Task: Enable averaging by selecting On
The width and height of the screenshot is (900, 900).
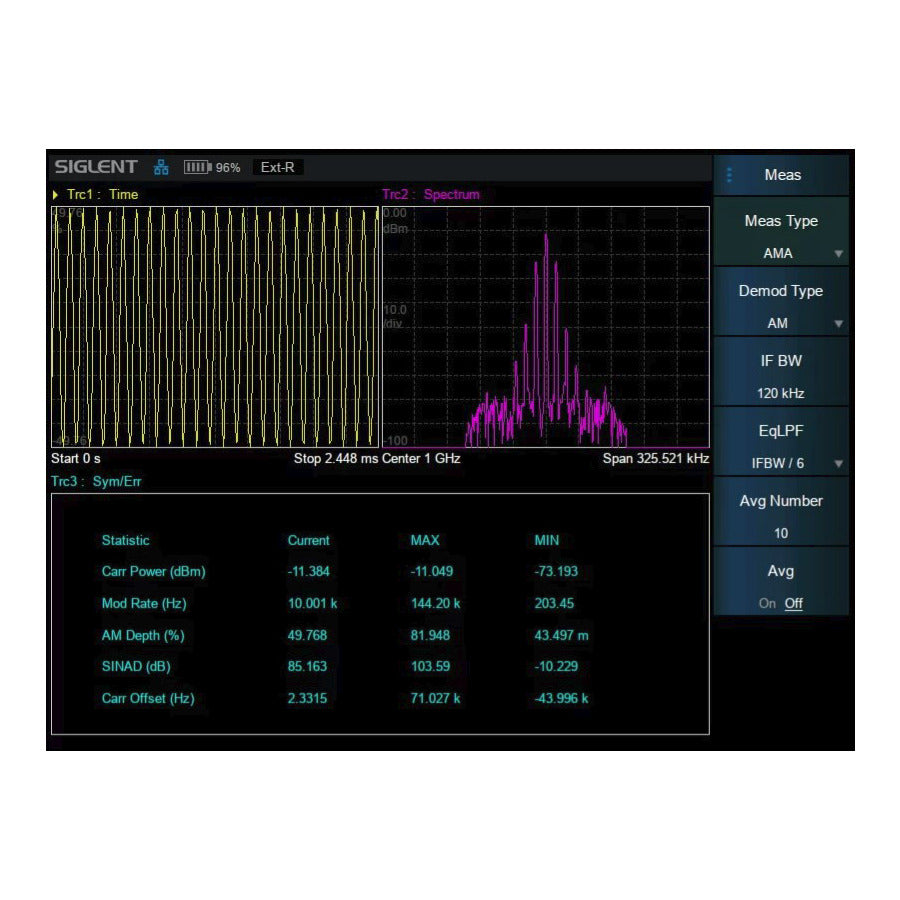Action: point(766,603)
